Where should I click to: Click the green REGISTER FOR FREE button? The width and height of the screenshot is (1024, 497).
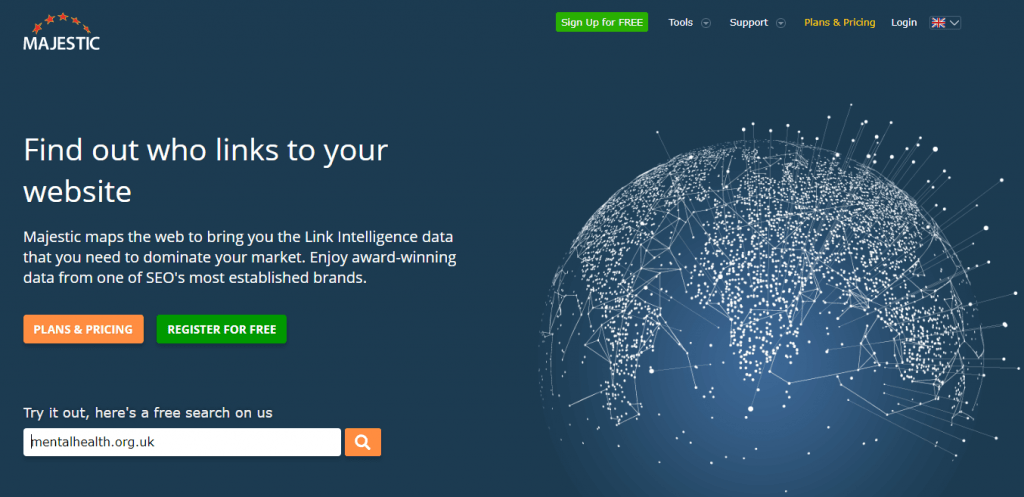221,329
